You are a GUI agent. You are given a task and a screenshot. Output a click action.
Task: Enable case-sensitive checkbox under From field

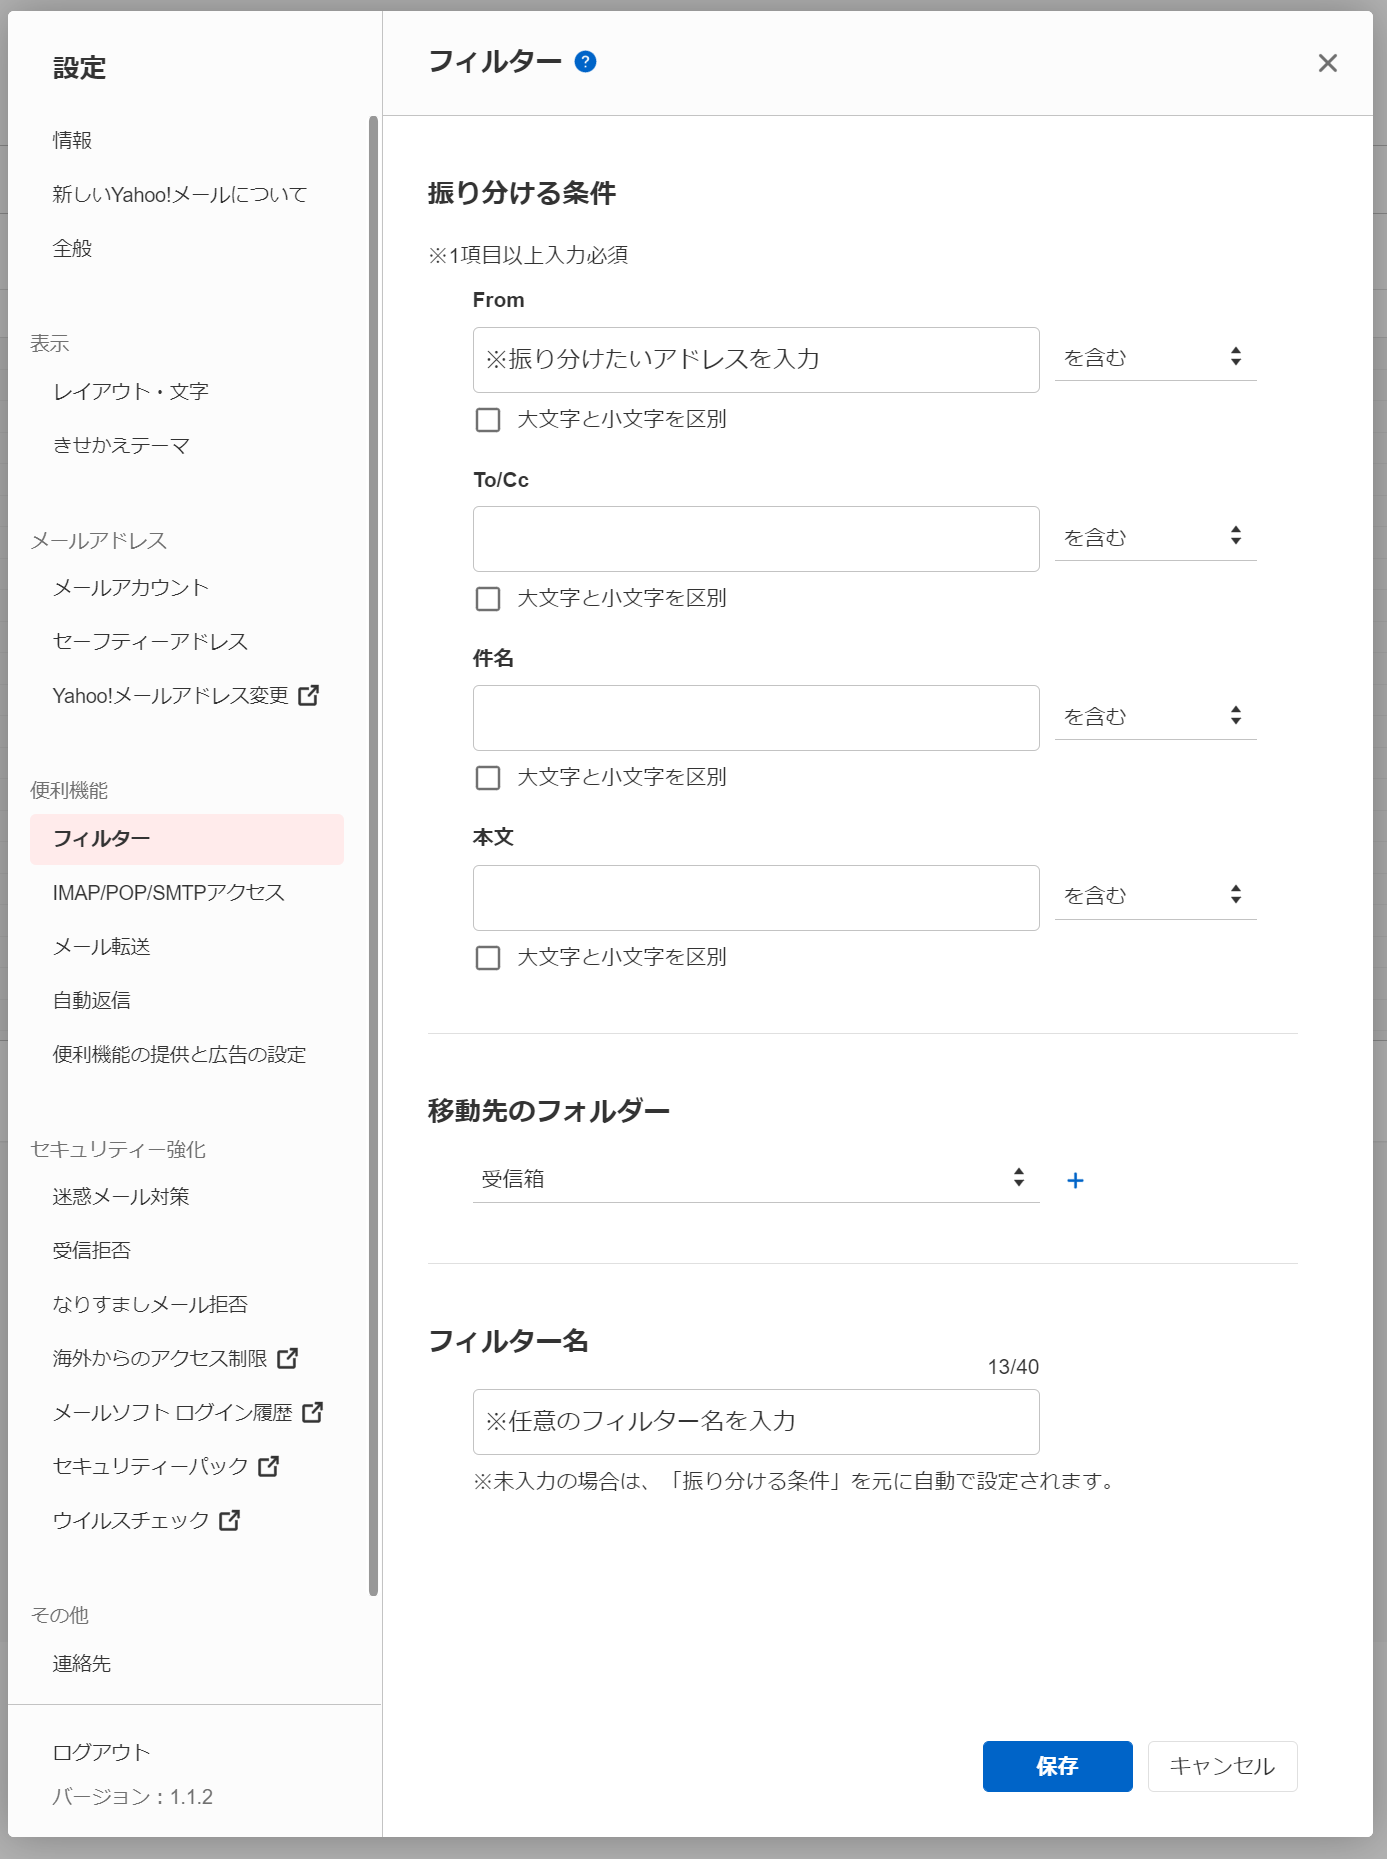(x=488, y=420)
